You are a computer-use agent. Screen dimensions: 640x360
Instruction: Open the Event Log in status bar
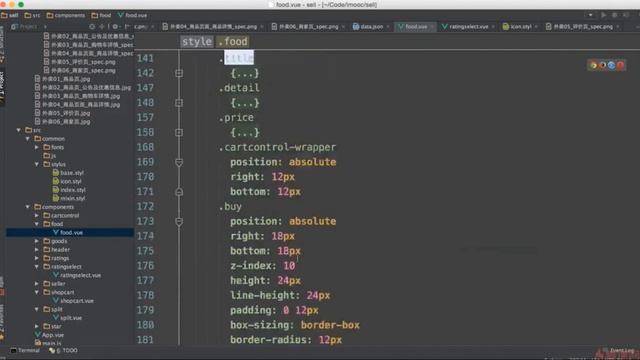coord(619,350)
